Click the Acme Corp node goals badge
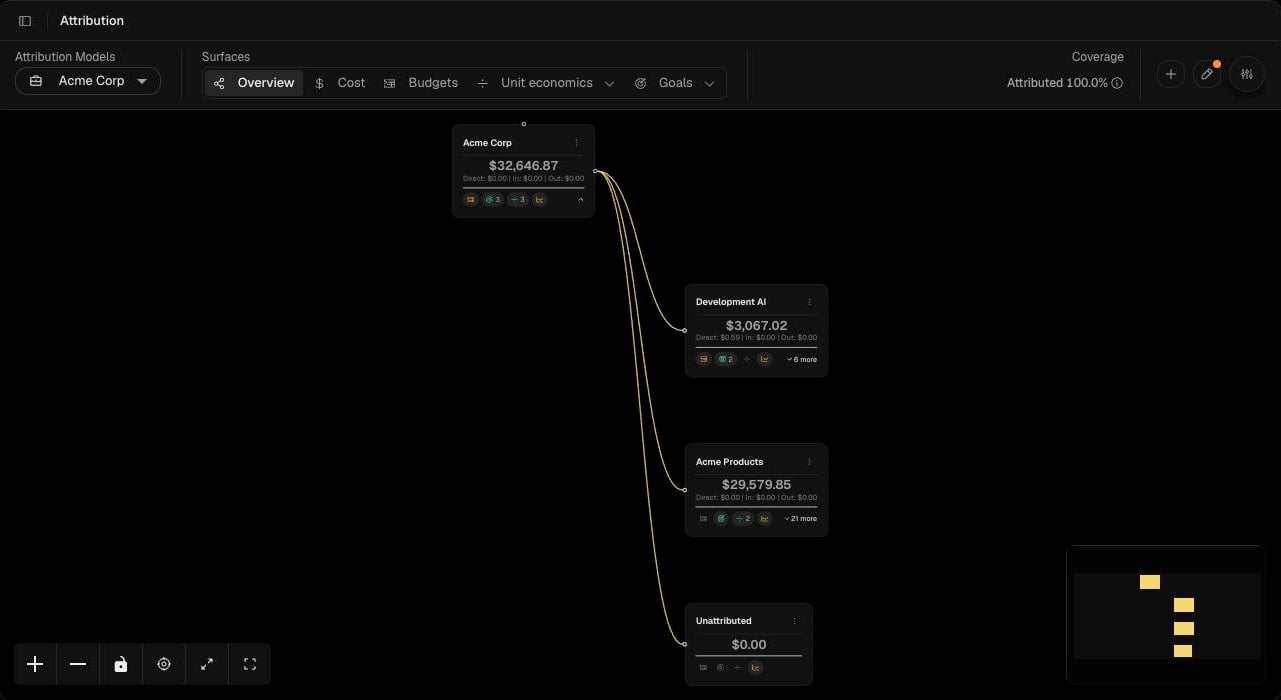This screenshot has height=700, width=1281. [492, 200]
